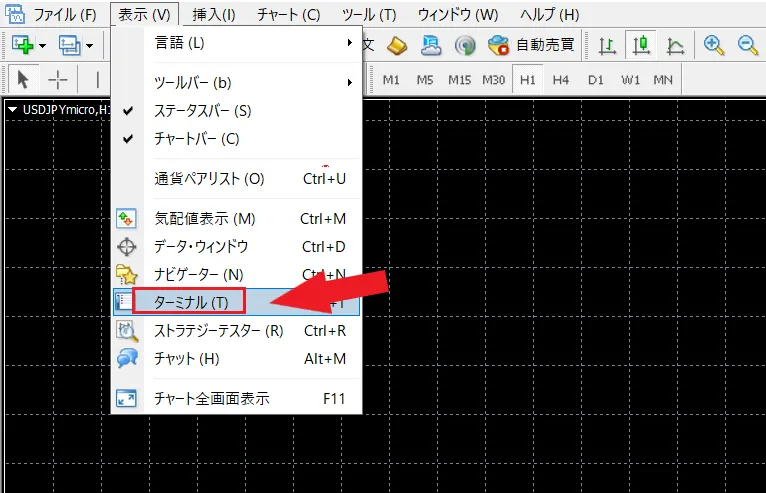Expand the profiles dropdown arrow

coord(89,46)
